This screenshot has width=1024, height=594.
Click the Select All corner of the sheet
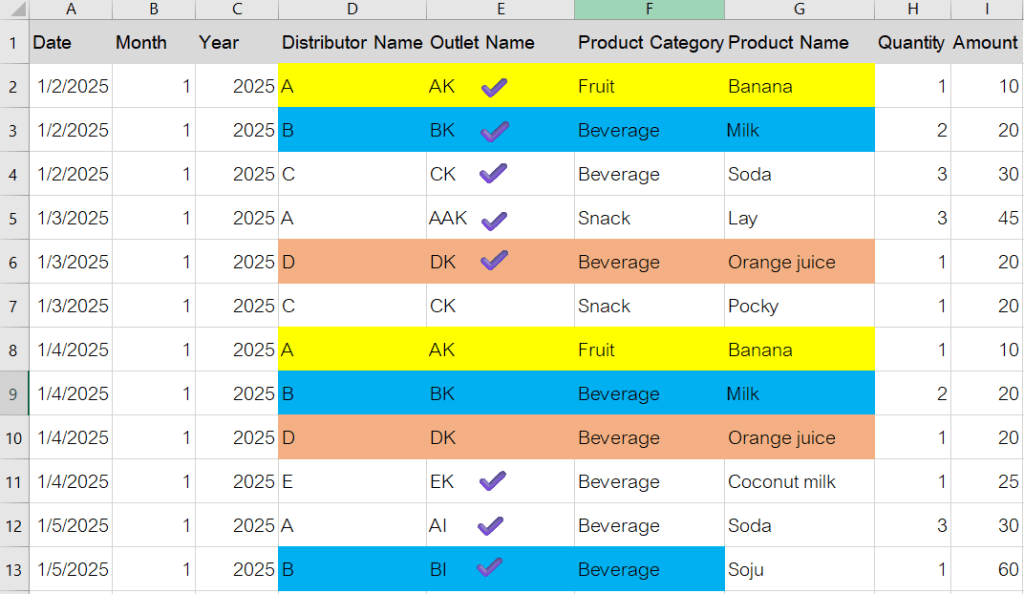tap(14, 9)
